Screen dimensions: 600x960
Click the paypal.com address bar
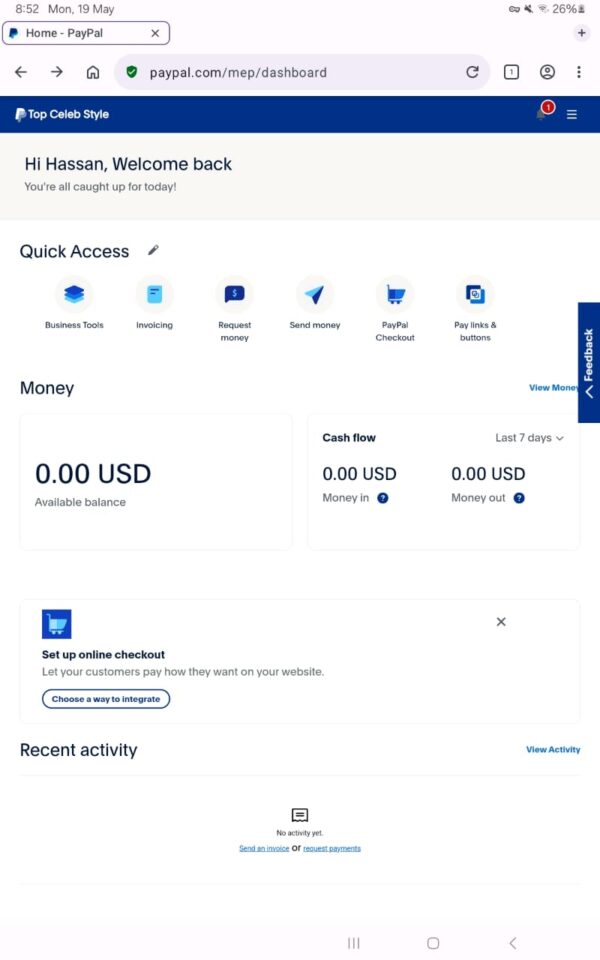pos(300,72)
